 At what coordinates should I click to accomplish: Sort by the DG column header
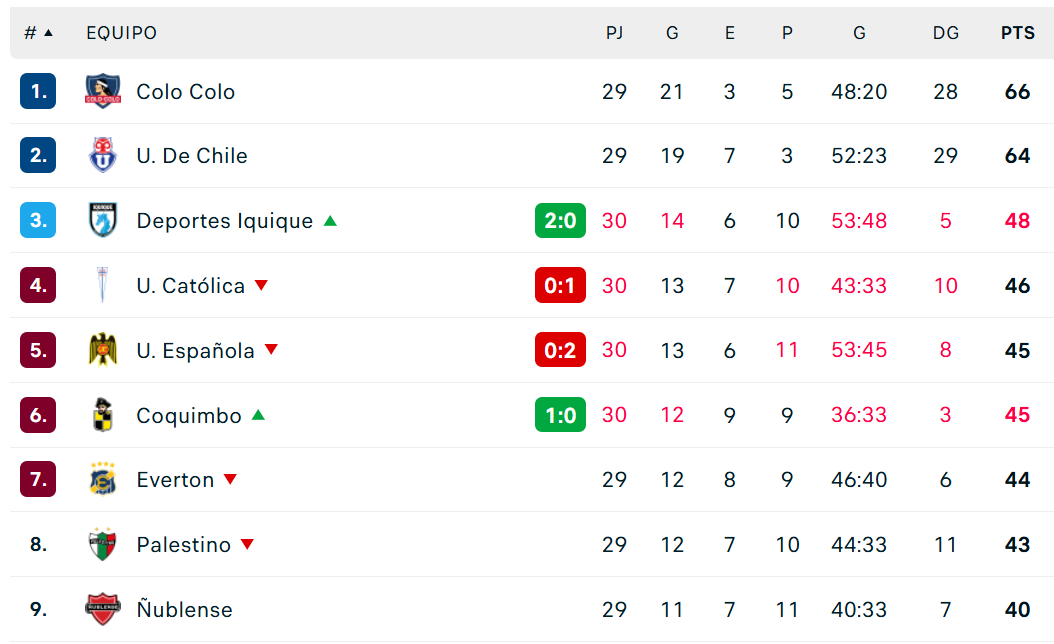click(945, 33)
